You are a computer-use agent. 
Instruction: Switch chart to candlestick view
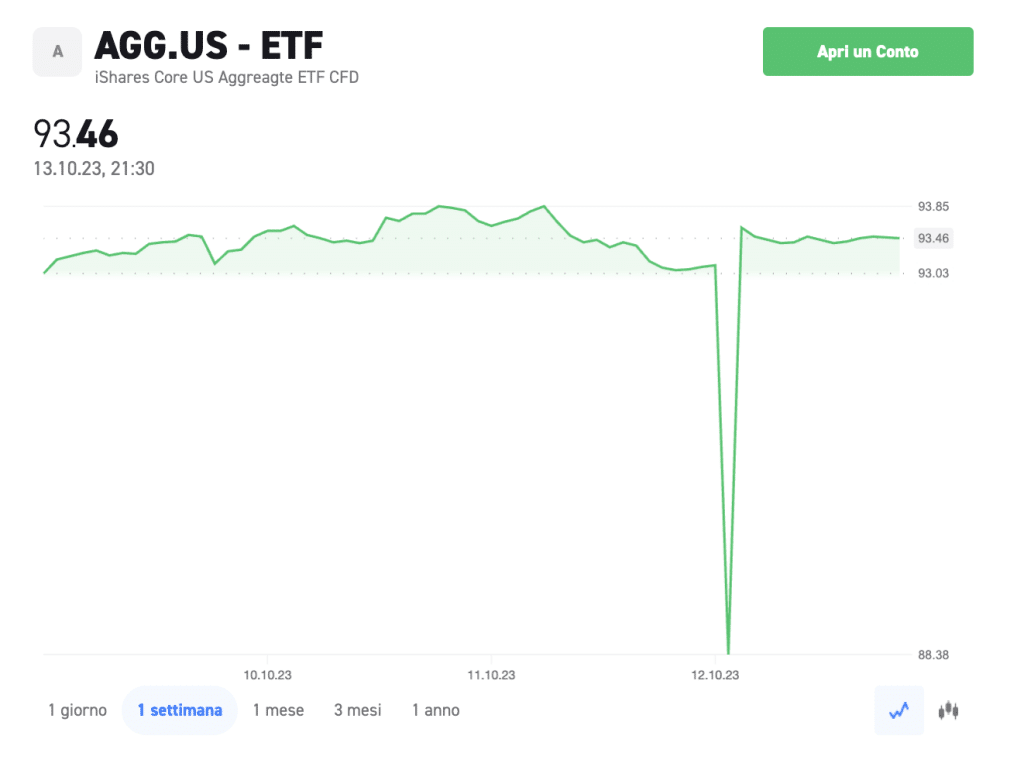946,710
